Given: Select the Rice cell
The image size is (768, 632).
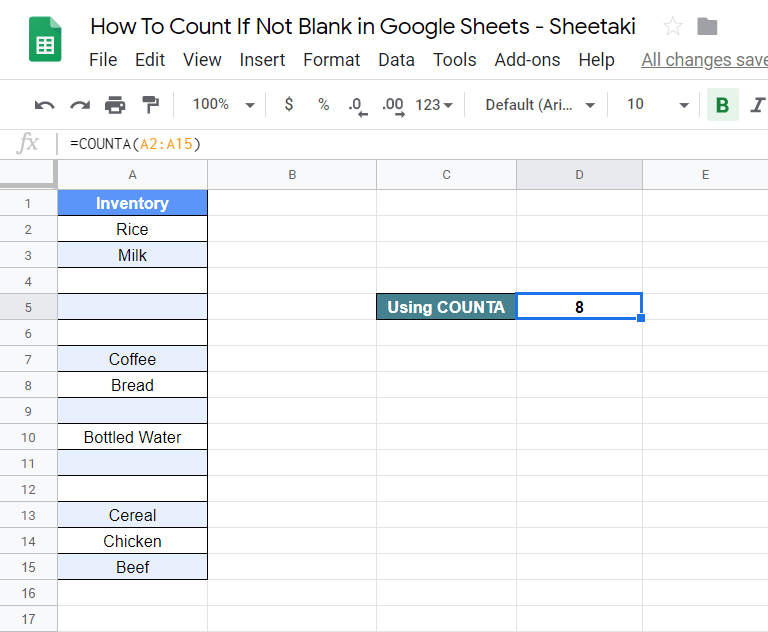Looking at the screenshot, I should (132, 229).
